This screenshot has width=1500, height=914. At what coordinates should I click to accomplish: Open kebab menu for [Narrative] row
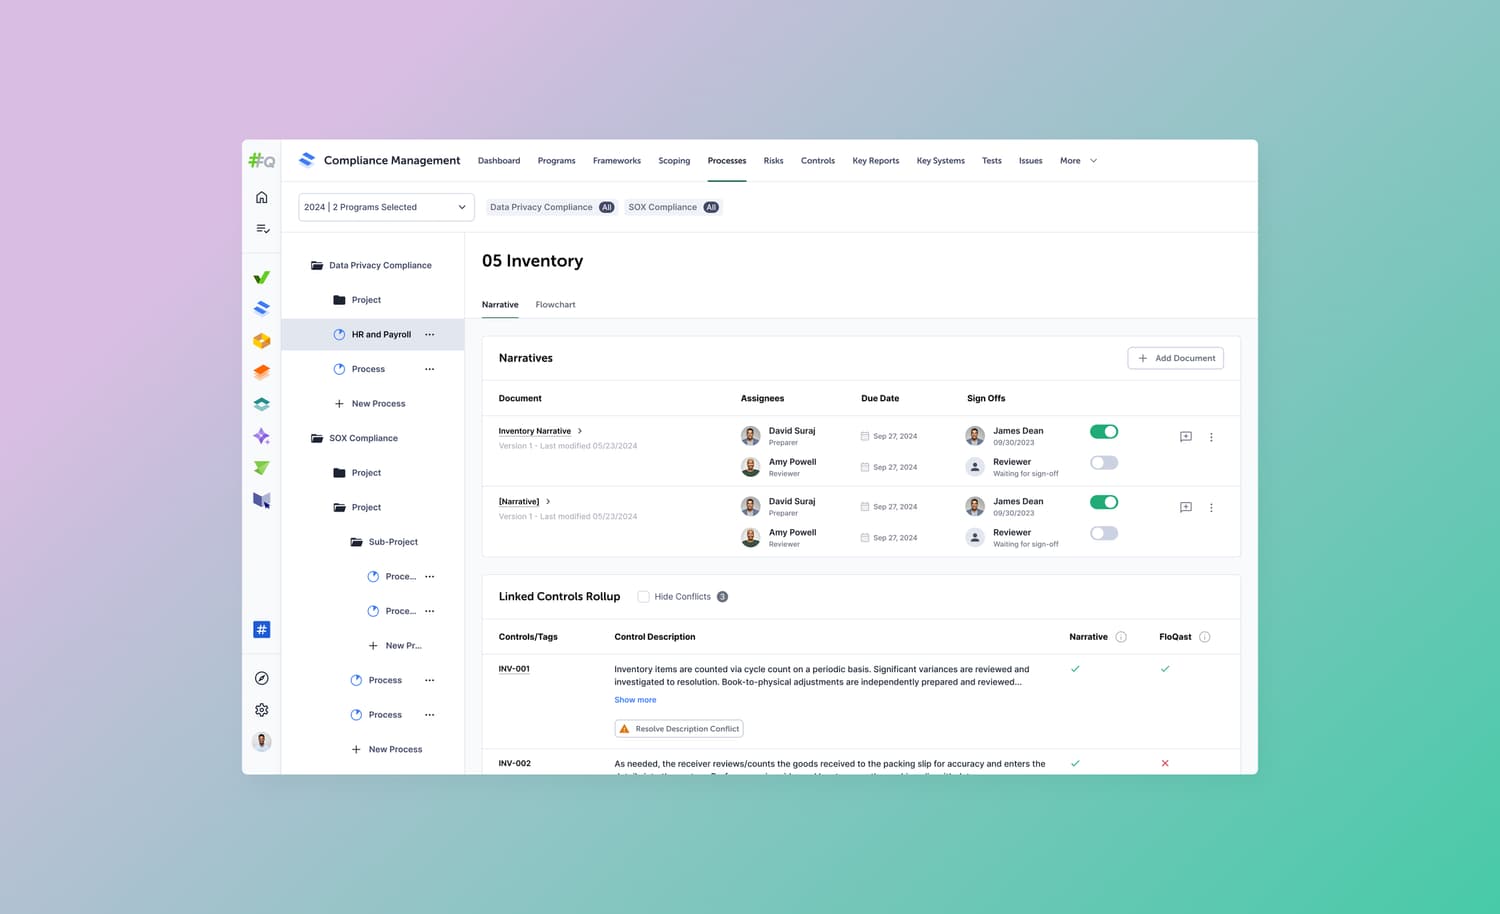click(1211, 508)
